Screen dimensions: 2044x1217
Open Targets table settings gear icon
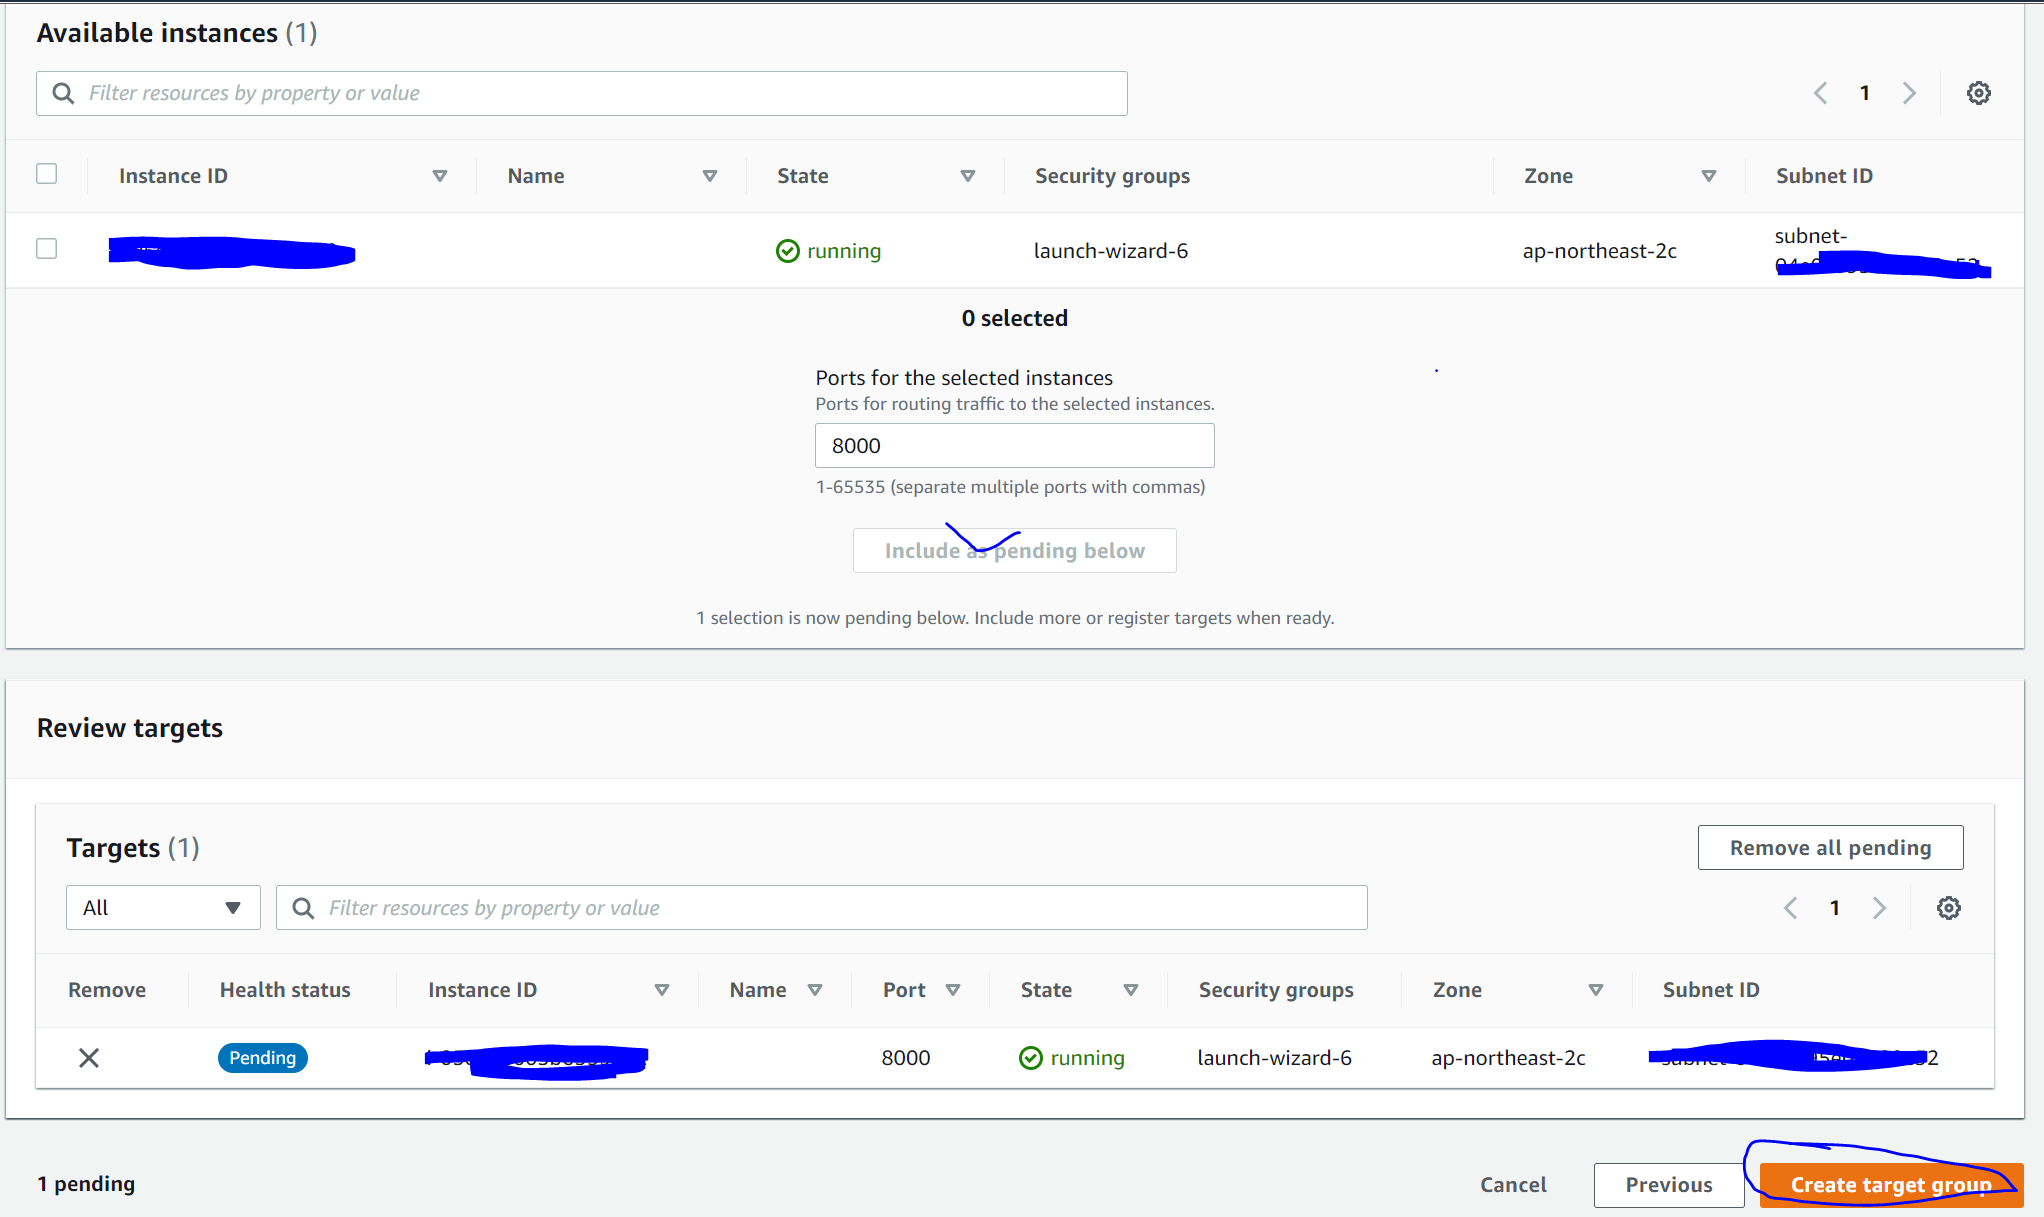tap(1948, 908)
